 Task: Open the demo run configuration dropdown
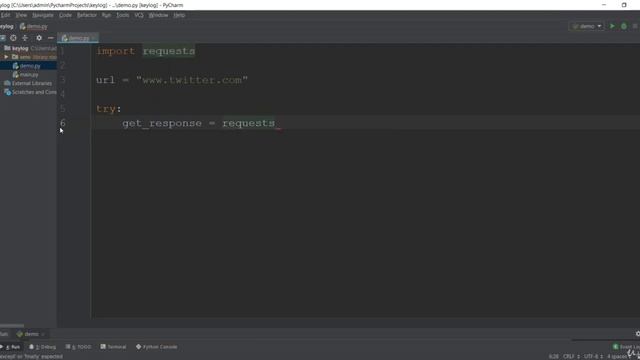[x=587, y=26]
